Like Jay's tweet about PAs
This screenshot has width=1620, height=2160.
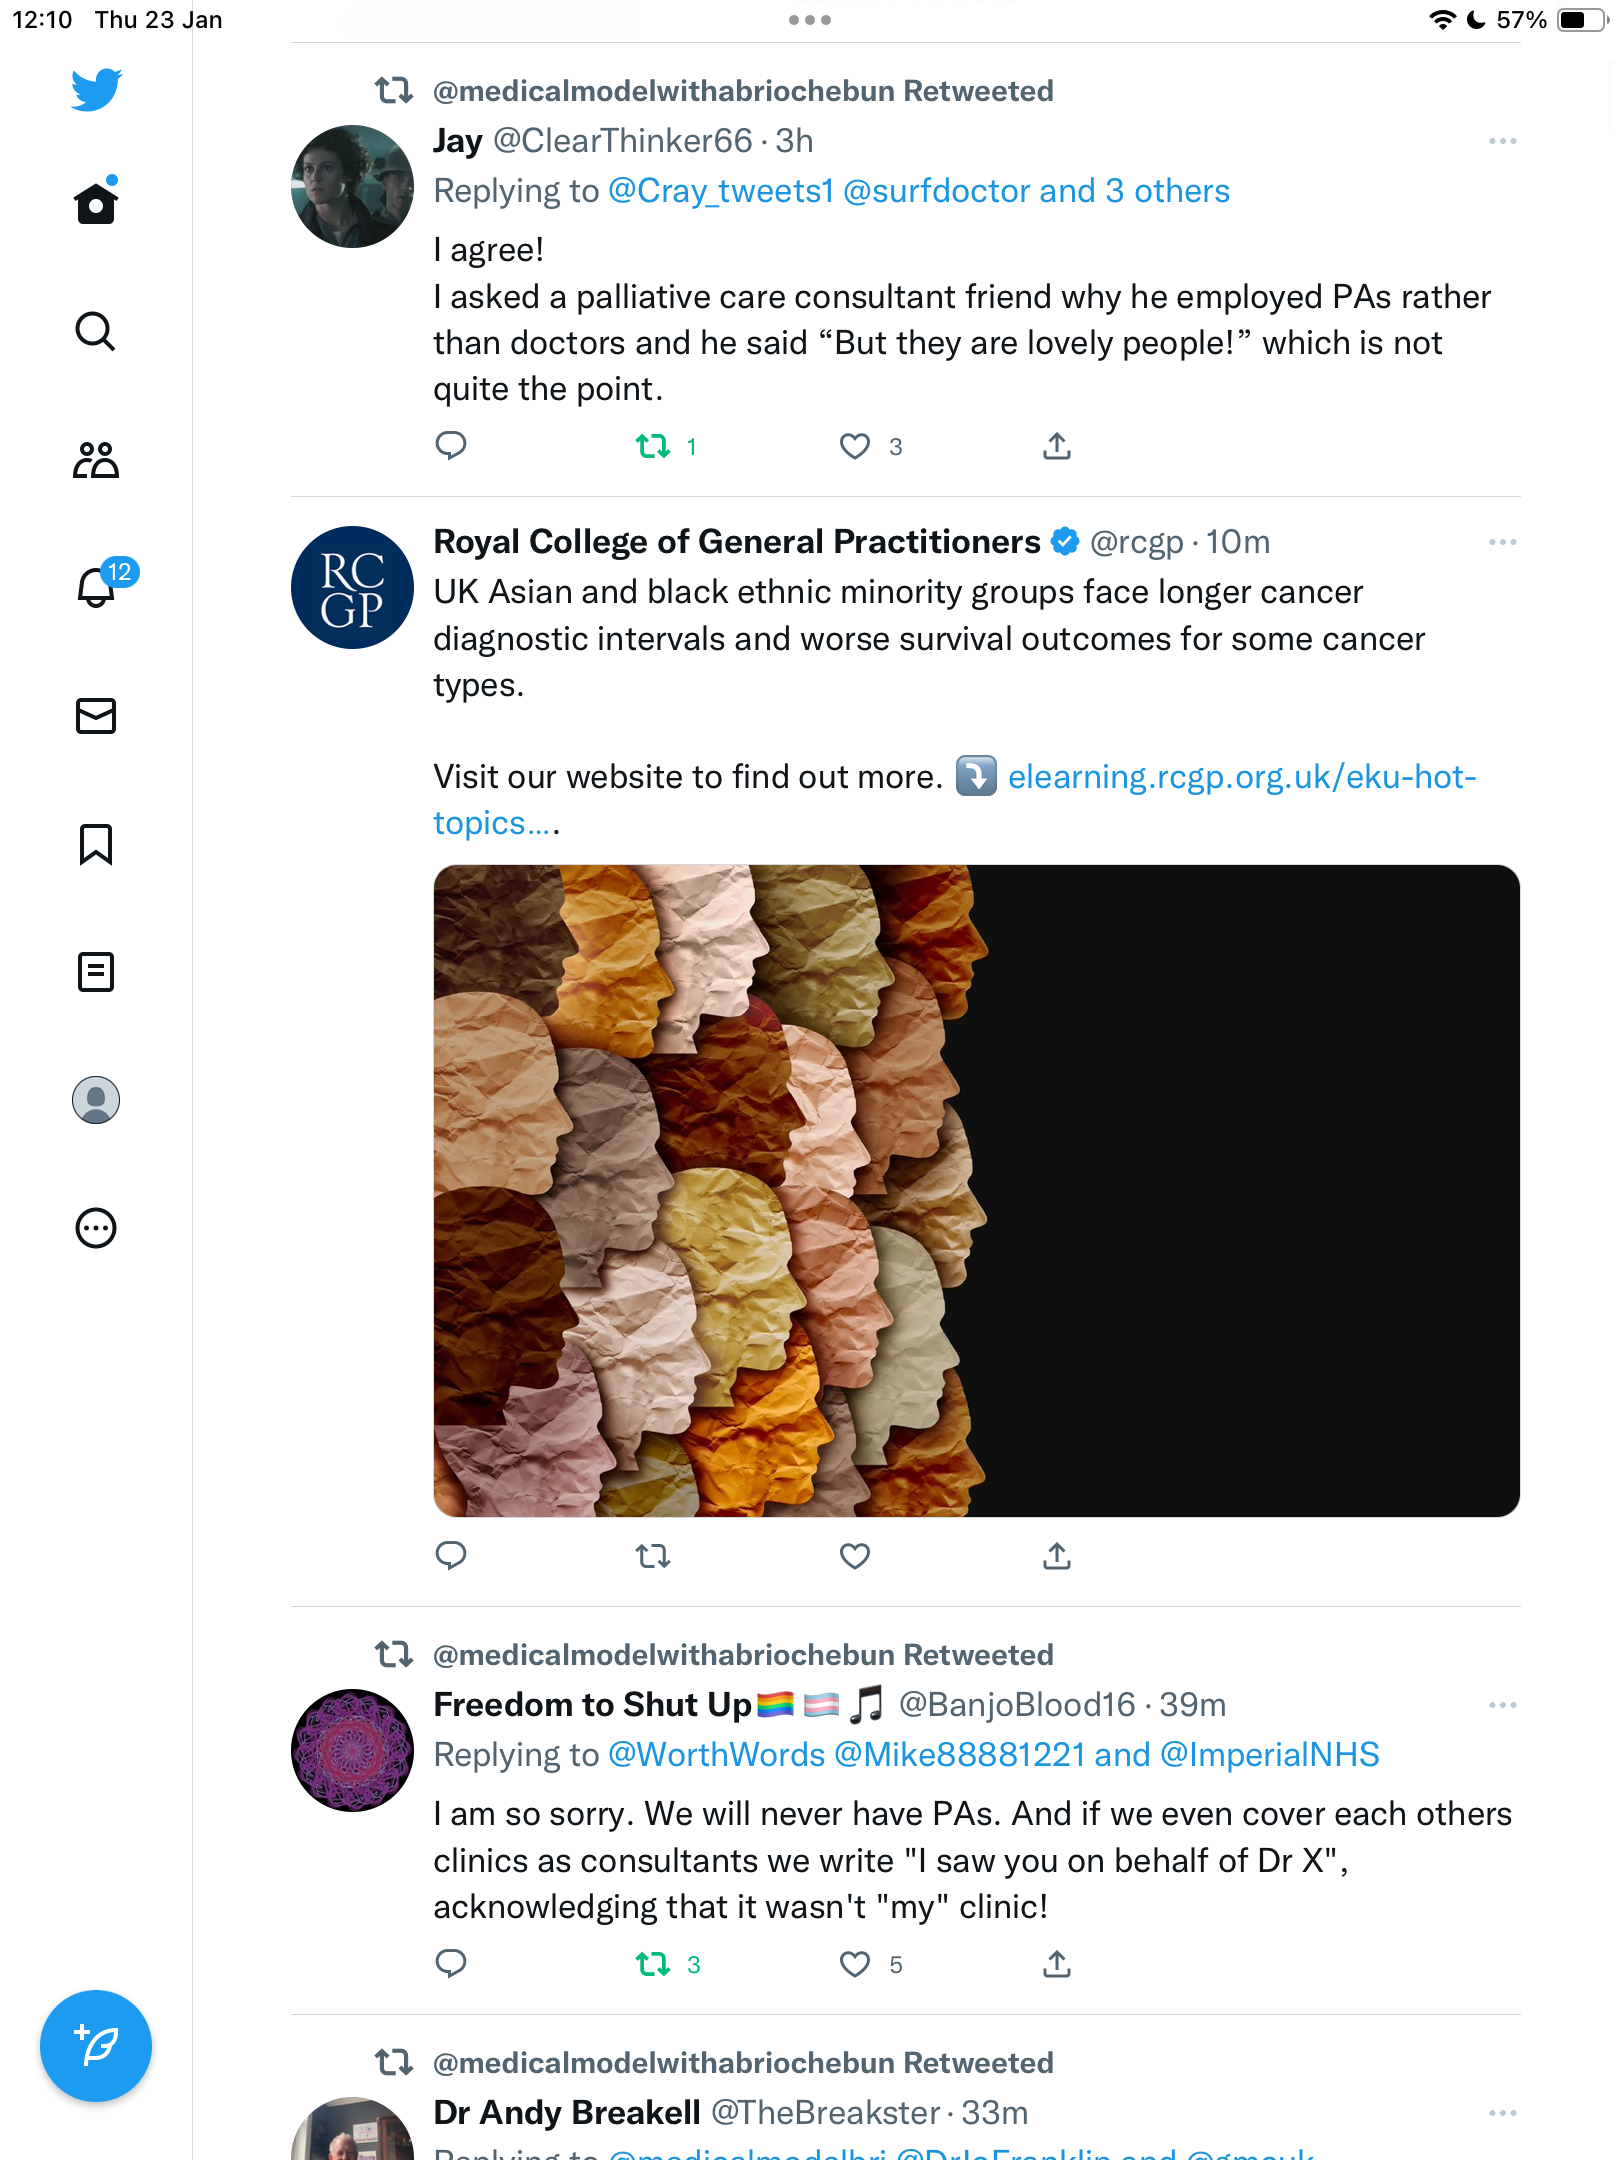[x=855, y=446]
